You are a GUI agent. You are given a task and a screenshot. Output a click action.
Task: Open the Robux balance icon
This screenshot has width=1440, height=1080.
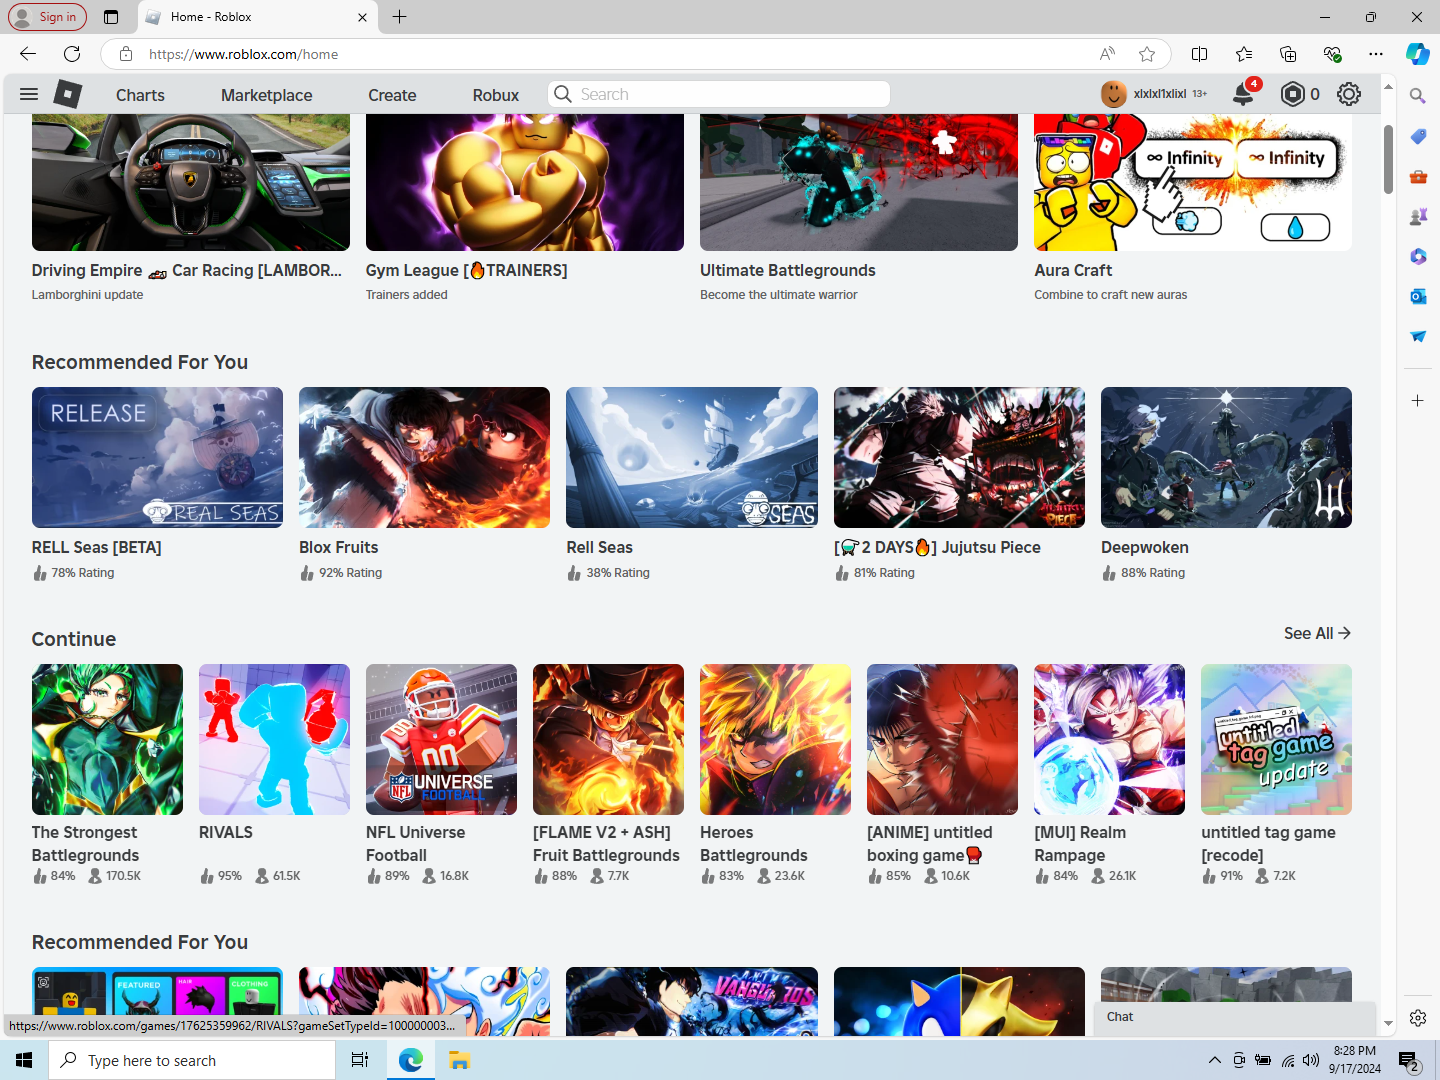(1293, 94)
